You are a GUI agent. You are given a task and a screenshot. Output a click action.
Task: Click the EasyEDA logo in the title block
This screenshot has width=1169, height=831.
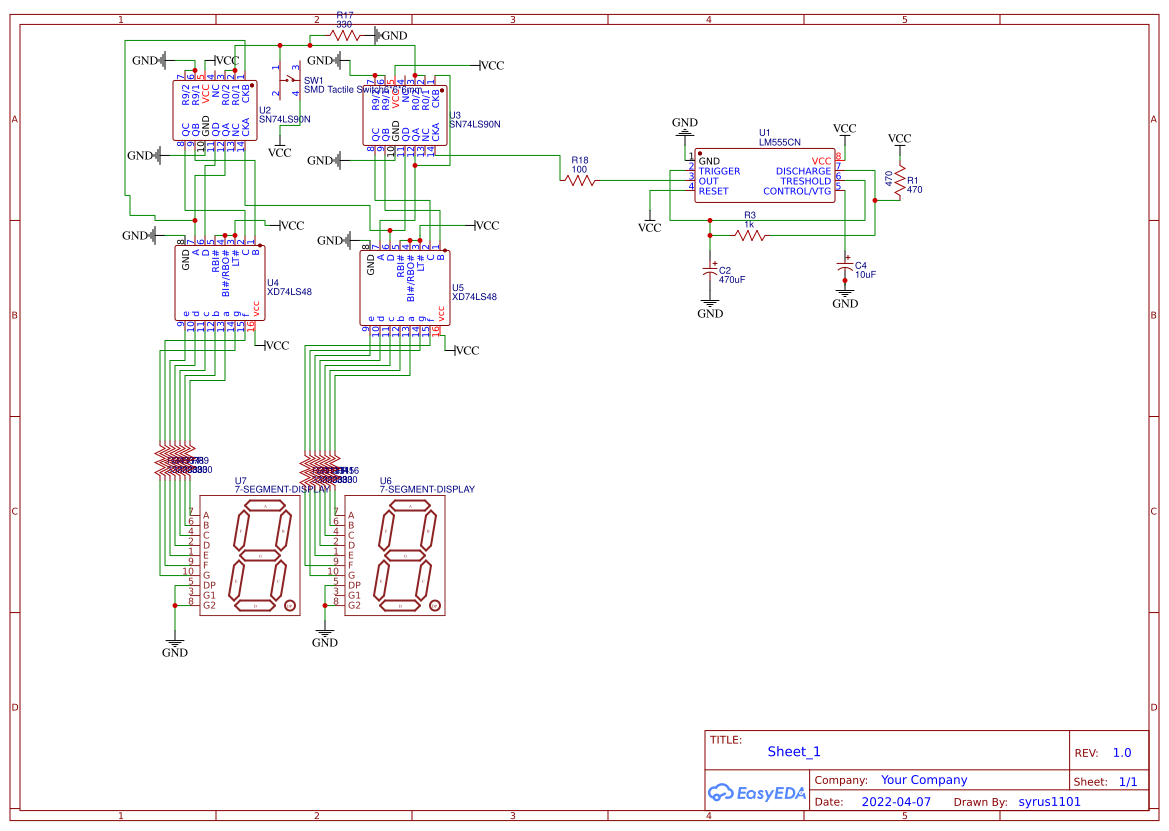758,791
